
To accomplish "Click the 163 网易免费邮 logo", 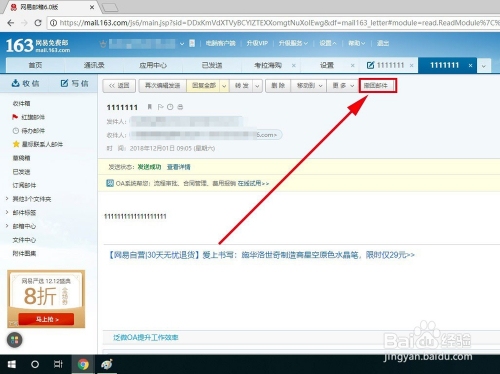I will [38, 46].
